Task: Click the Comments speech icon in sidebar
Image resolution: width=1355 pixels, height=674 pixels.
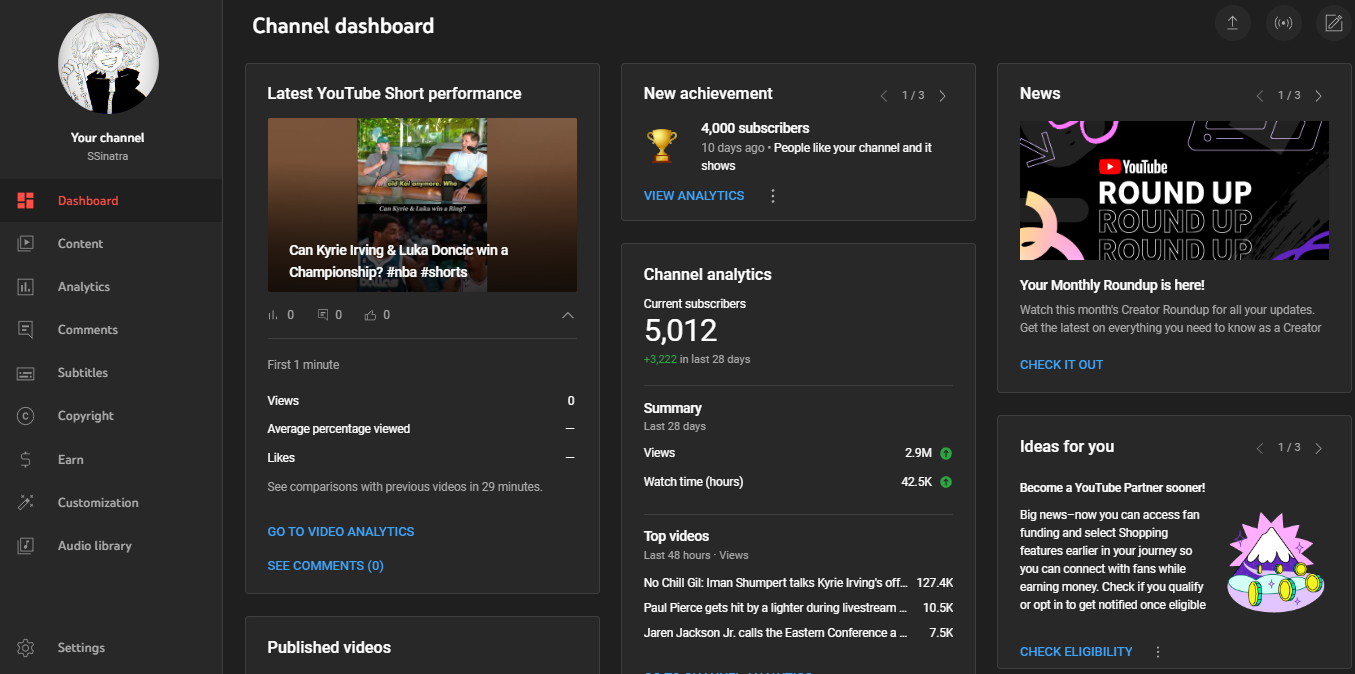Action: pyautogui.click(x=26, y=330)
